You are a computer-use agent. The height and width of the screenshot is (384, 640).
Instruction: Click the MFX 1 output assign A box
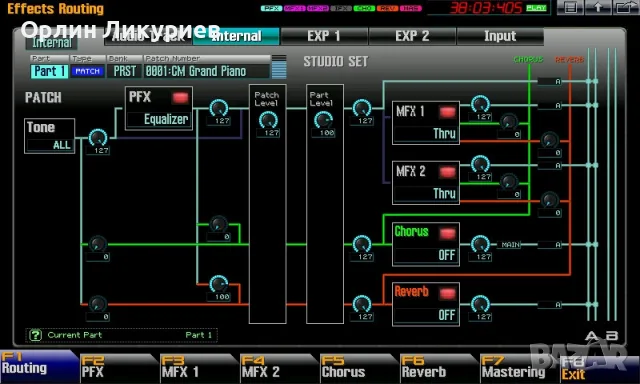[x=550, y=106]
